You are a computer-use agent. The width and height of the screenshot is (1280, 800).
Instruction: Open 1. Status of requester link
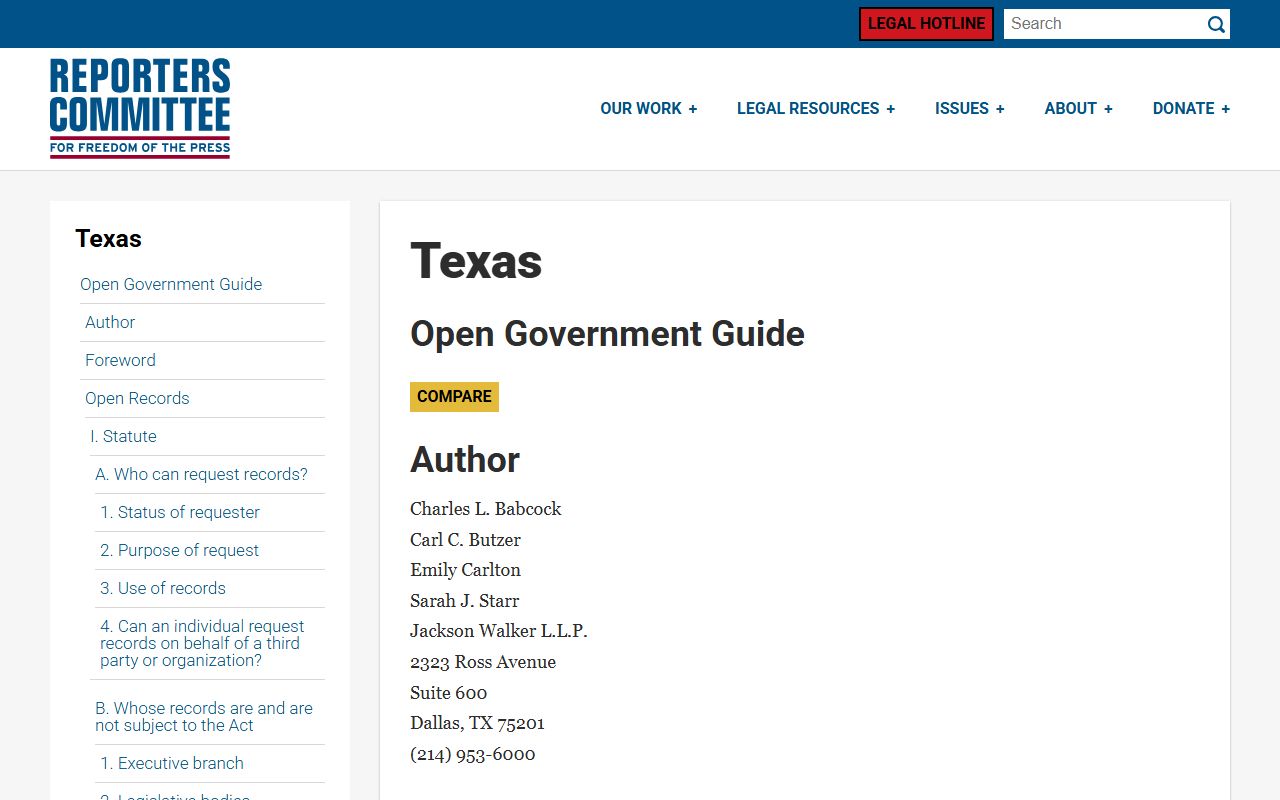[180, 512]
